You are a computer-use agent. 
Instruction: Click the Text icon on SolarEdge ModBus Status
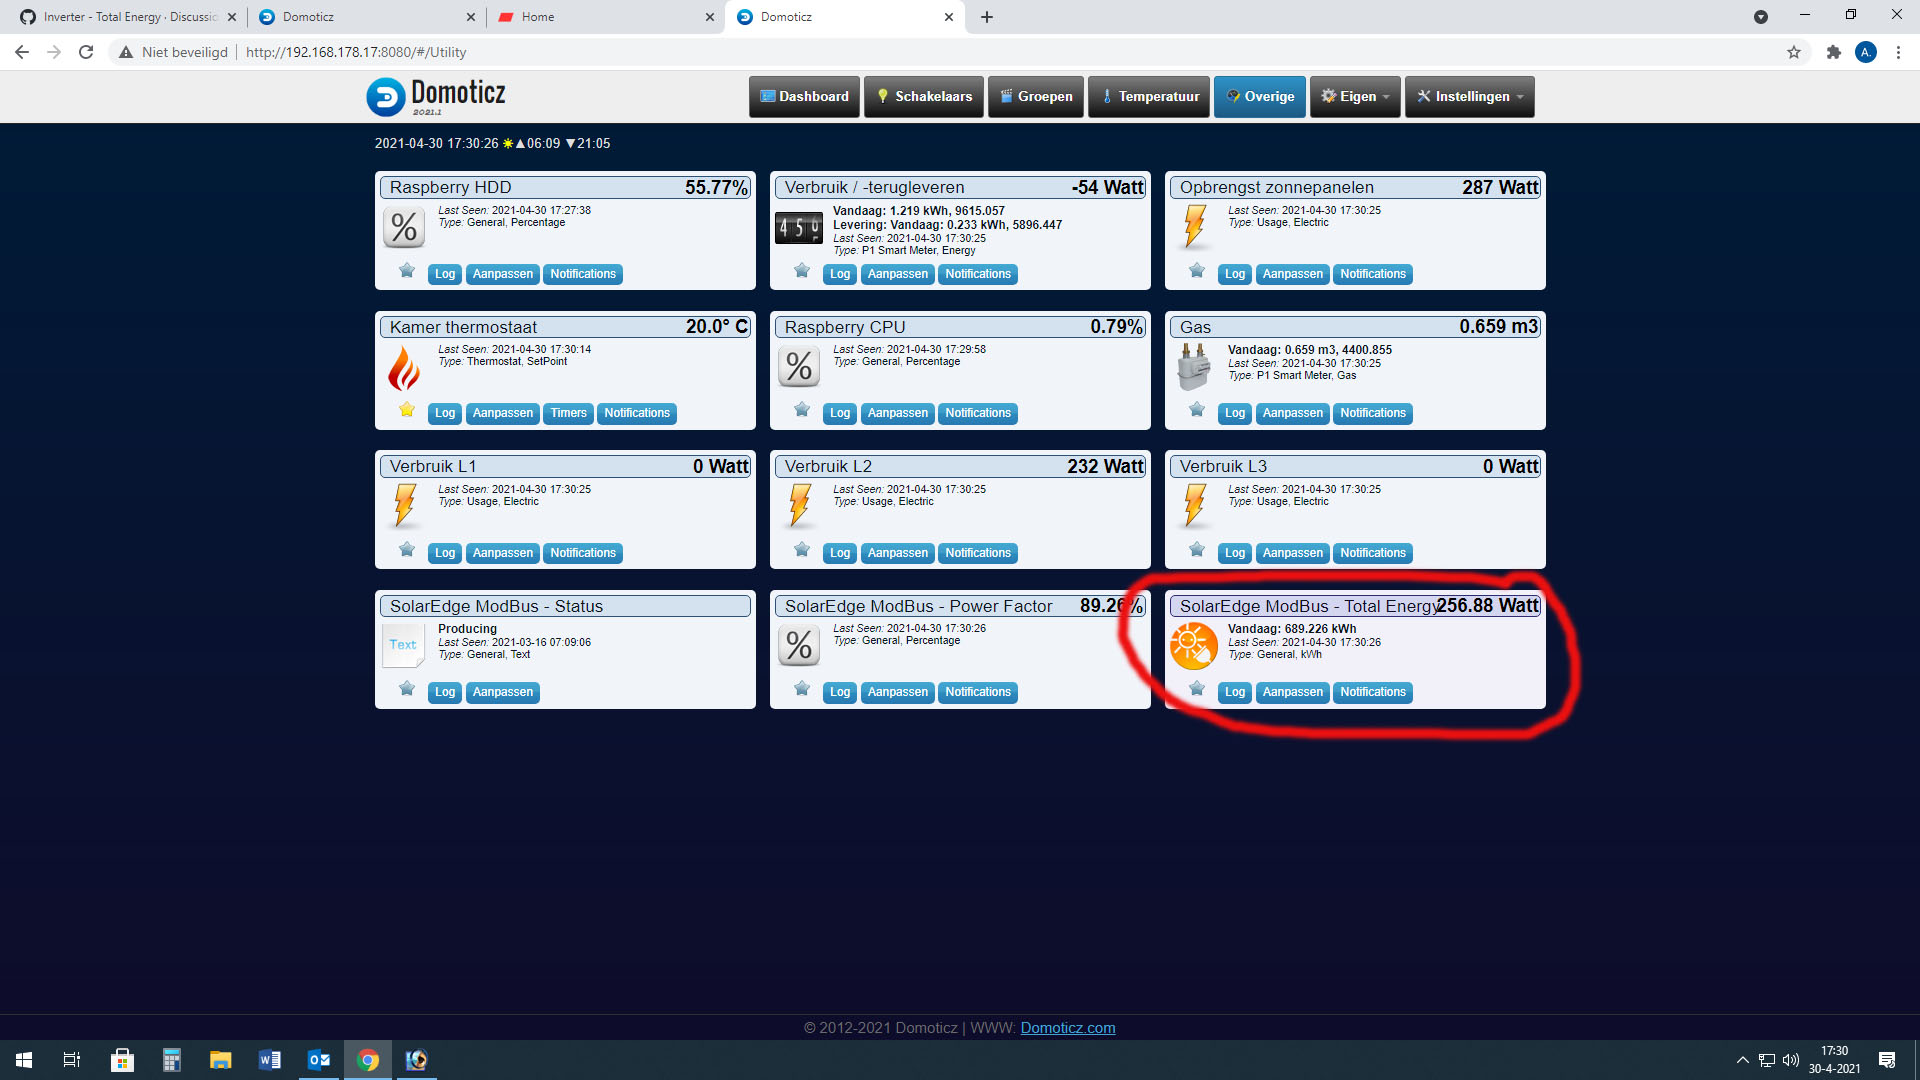click(403, 645)
